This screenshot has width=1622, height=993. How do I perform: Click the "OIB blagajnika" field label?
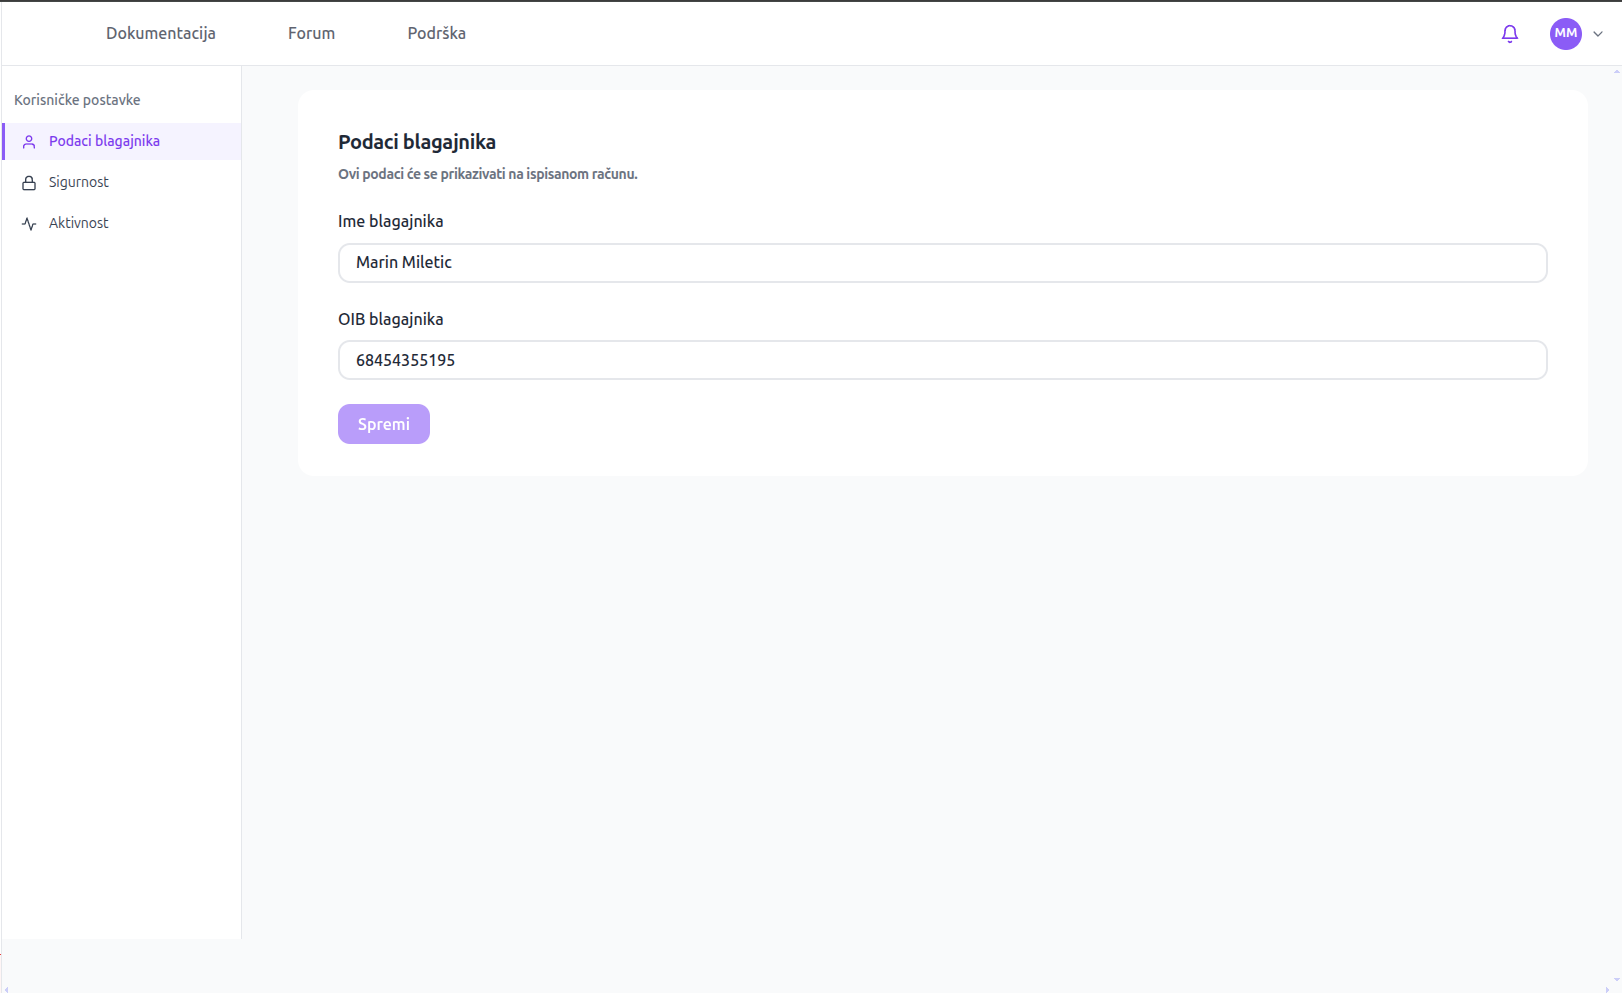pyautogui.click(x=390, y=319)
